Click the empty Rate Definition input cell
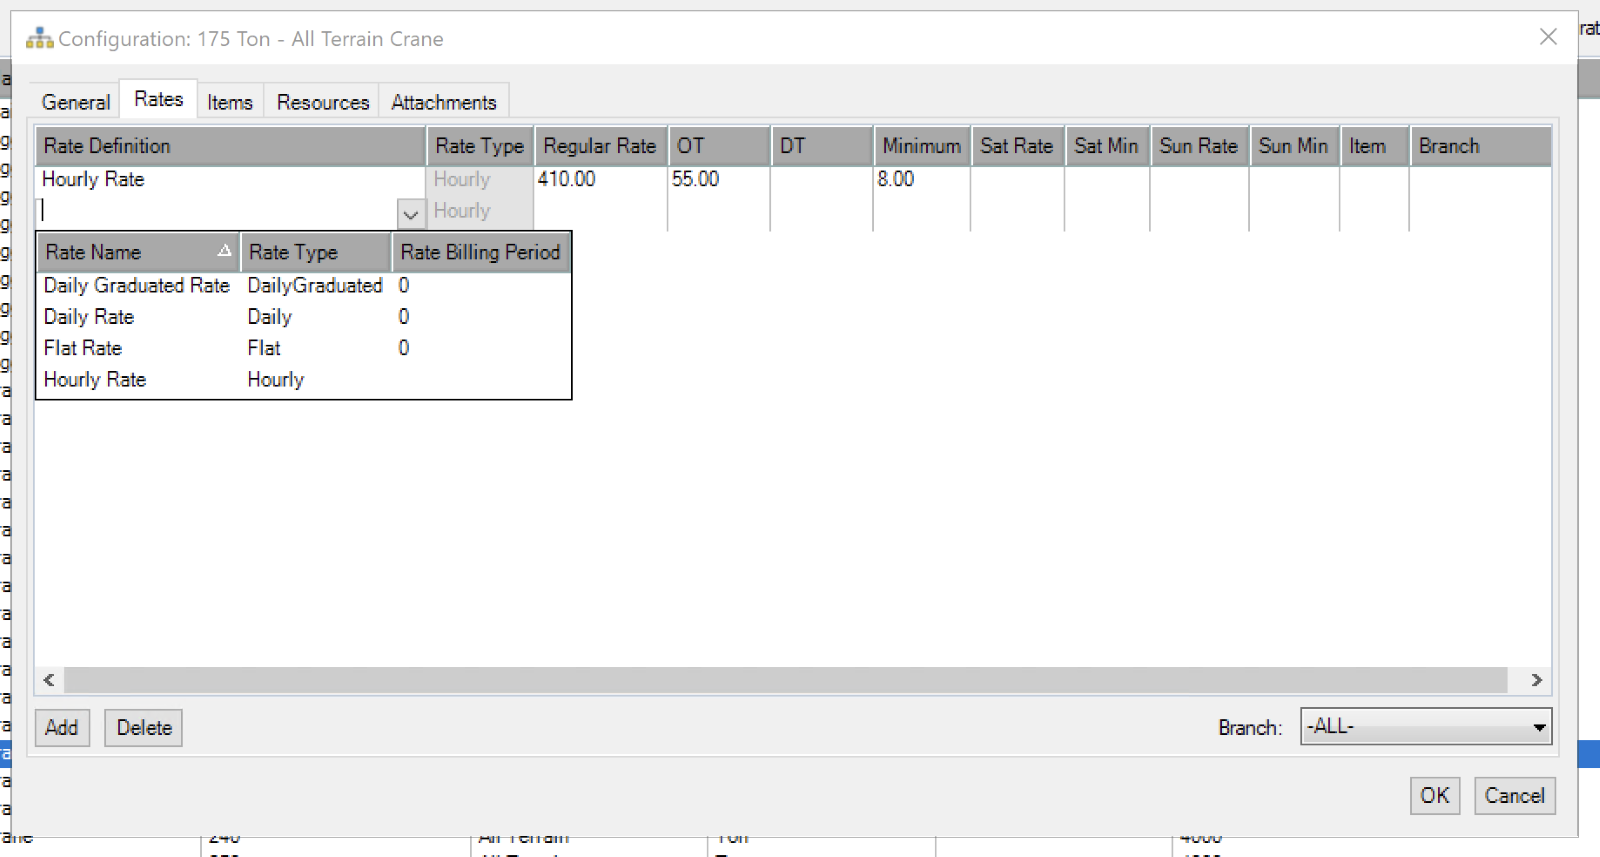 click(x=218, y=212)
